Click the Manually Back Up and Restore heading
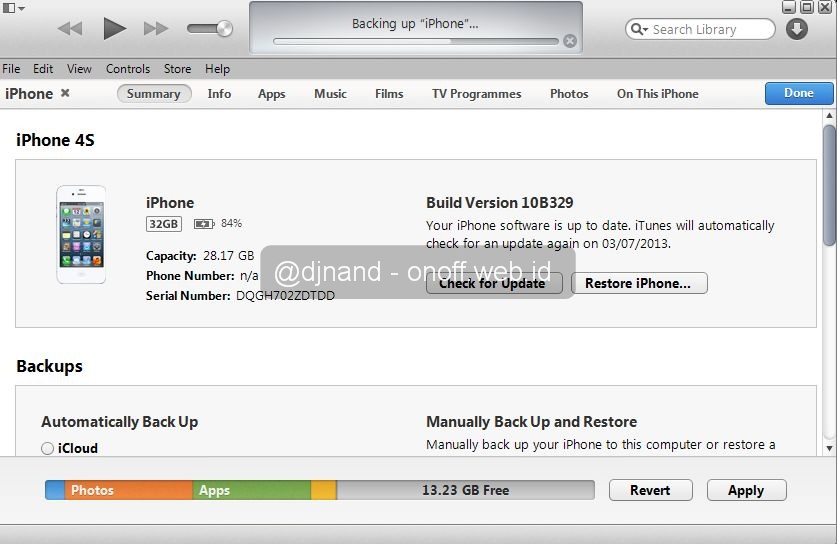837x544 pixels. pyautogui.click(x=531, y=422)
